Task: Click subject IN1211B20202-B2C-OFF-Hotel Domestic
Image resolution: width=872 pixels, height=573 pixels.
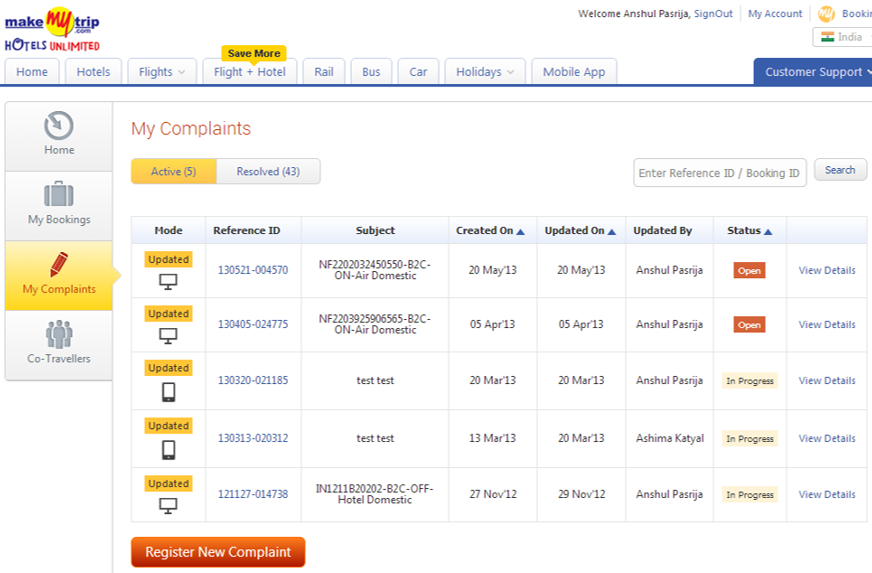Action: (x=375, y=494)
